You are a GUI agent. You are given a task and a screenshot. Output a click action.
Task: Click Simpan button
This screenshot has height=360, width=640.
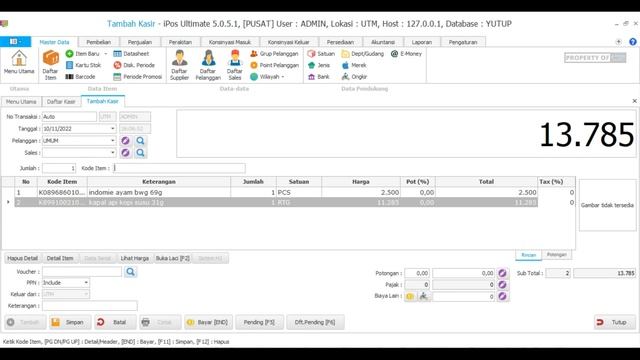69,322
